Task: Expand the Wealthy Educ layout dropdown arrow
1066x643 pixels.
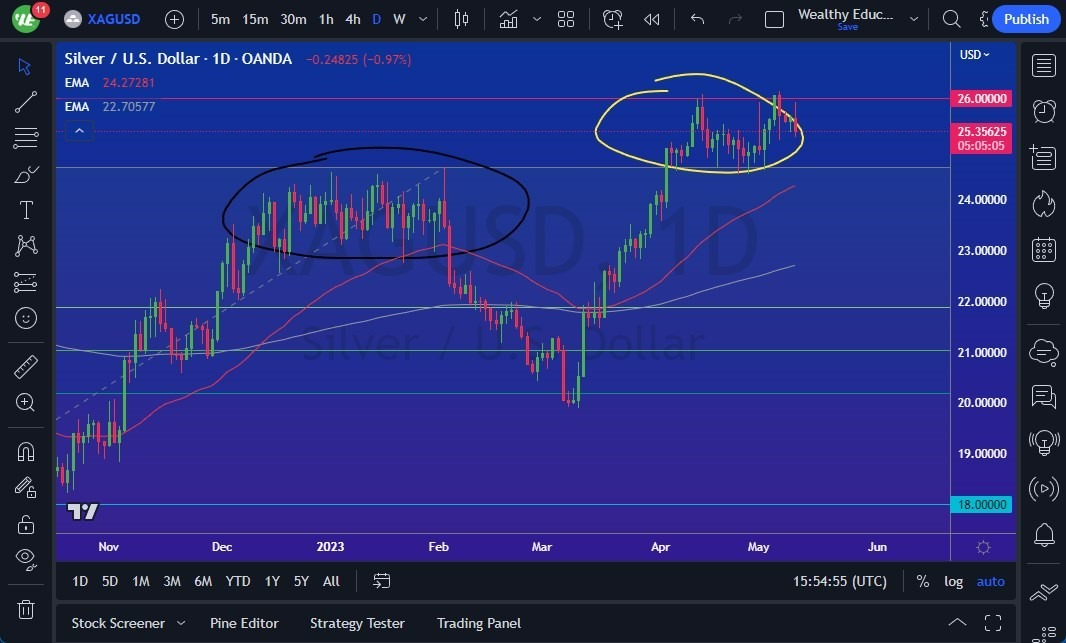Action: 914,19
